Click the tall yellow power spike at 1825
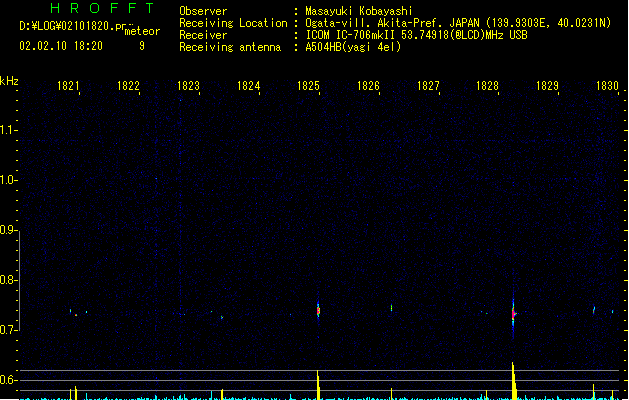The height and width of the screenshot is (400, 629). point(318,384)
